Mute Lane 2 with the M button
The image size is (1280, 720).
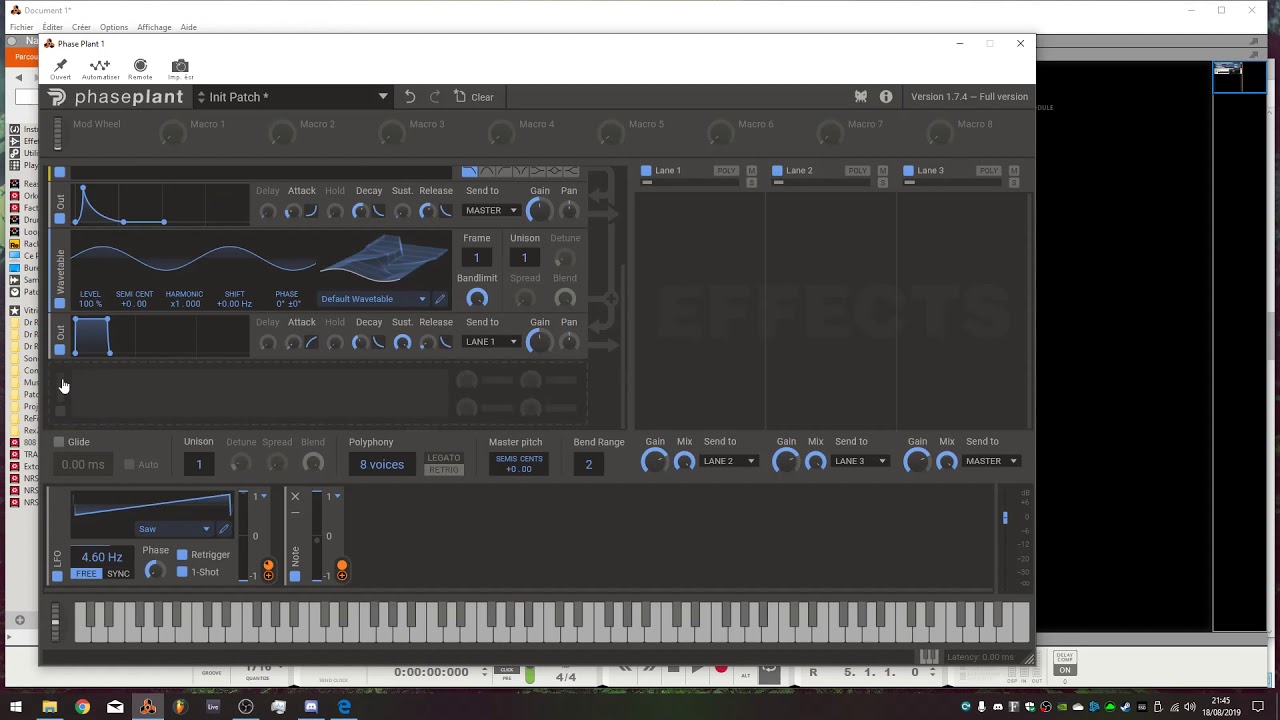pyautogui.click(x=882, y=171)
